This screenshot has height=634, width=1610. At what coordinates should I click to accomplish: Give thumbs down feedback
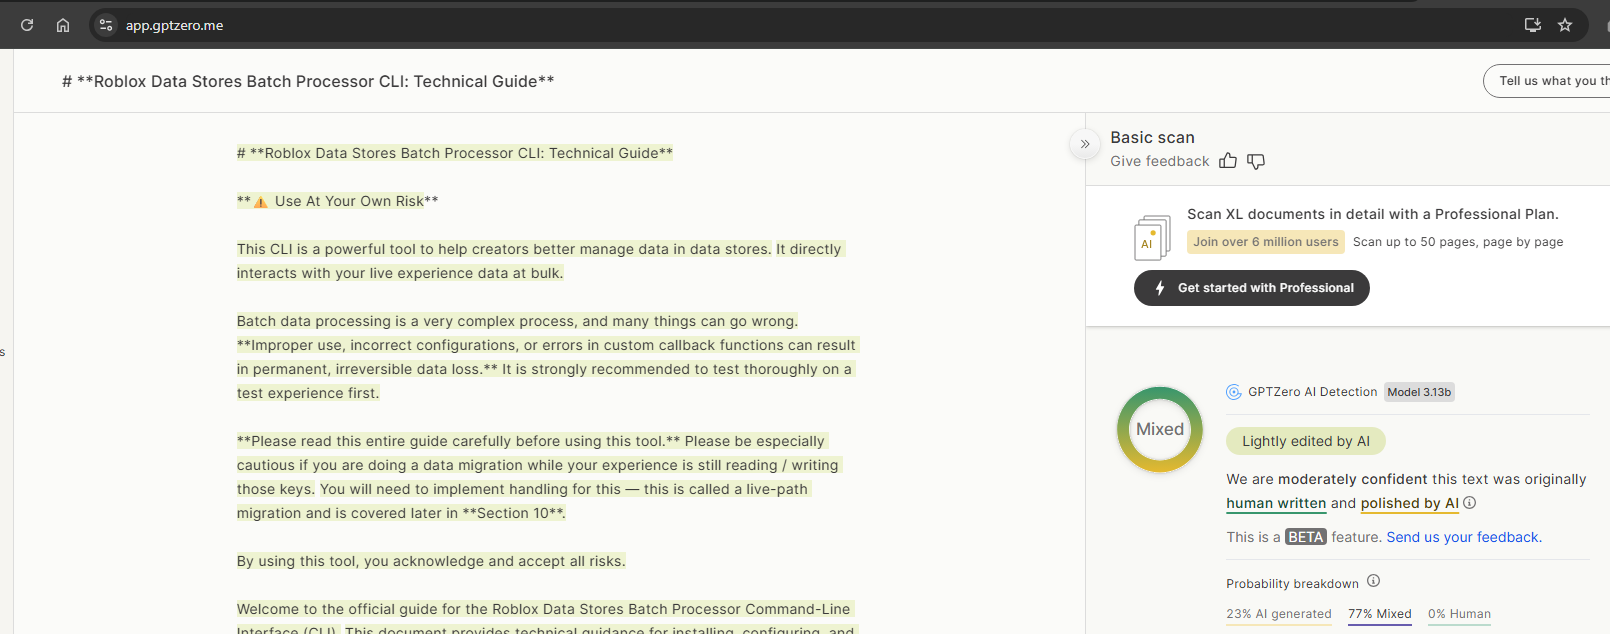(x=1256, y=161)
